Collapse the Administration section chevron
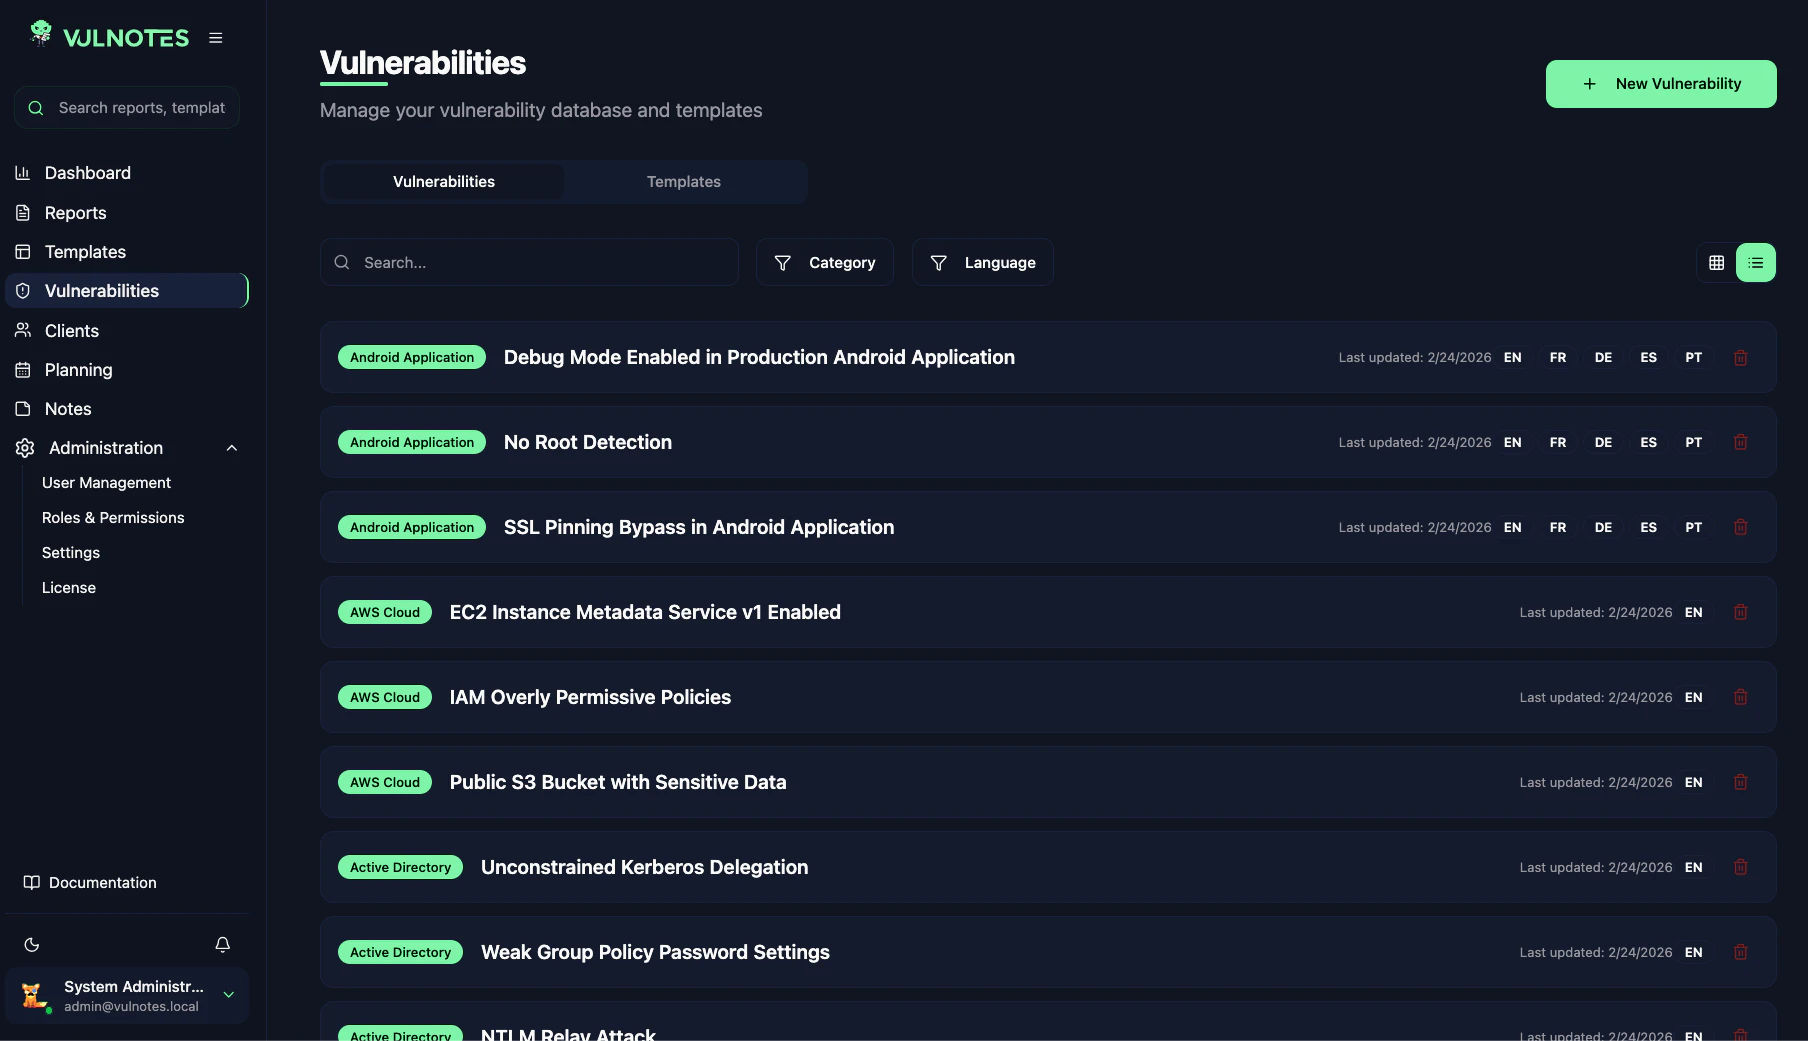1808x1041 pixels. point(232,448)
